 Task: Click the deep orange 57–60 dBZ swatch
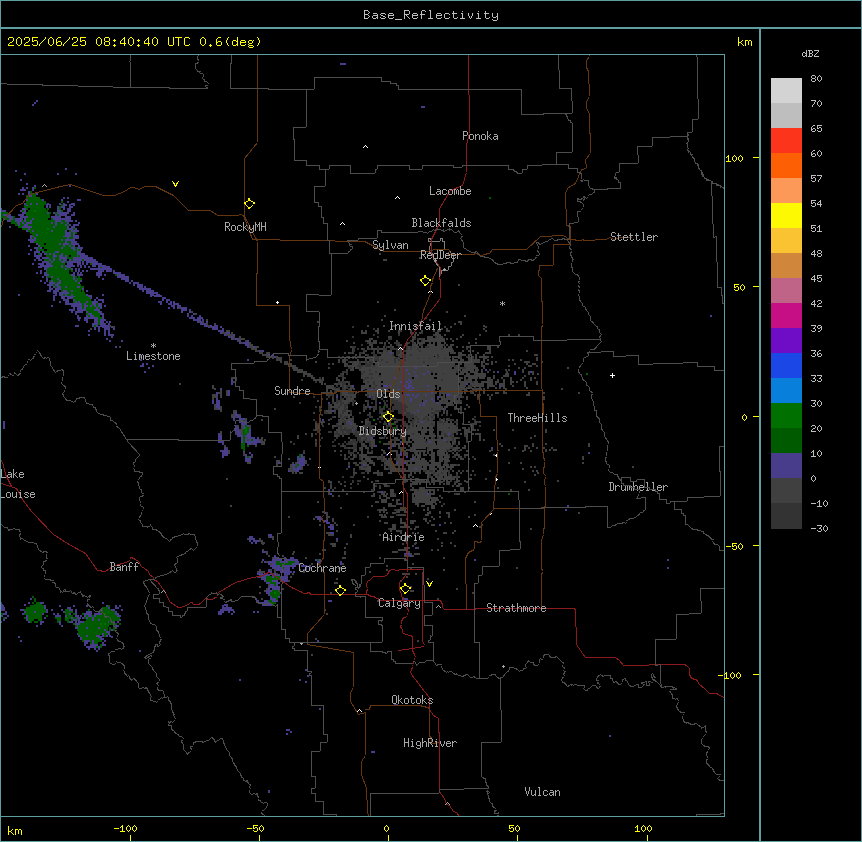[786, 165]
